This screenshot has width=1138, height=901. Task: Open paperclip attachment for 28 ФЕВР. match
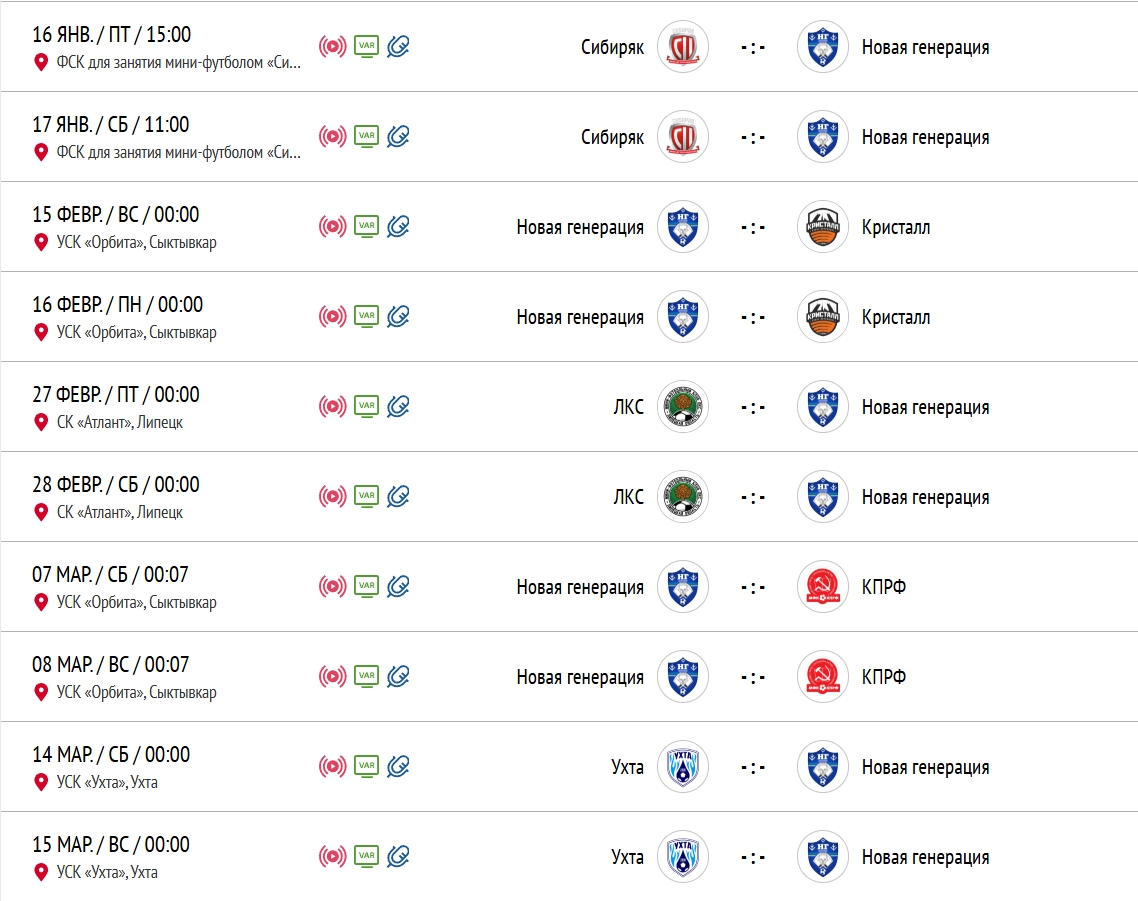(x=399, y=496)
